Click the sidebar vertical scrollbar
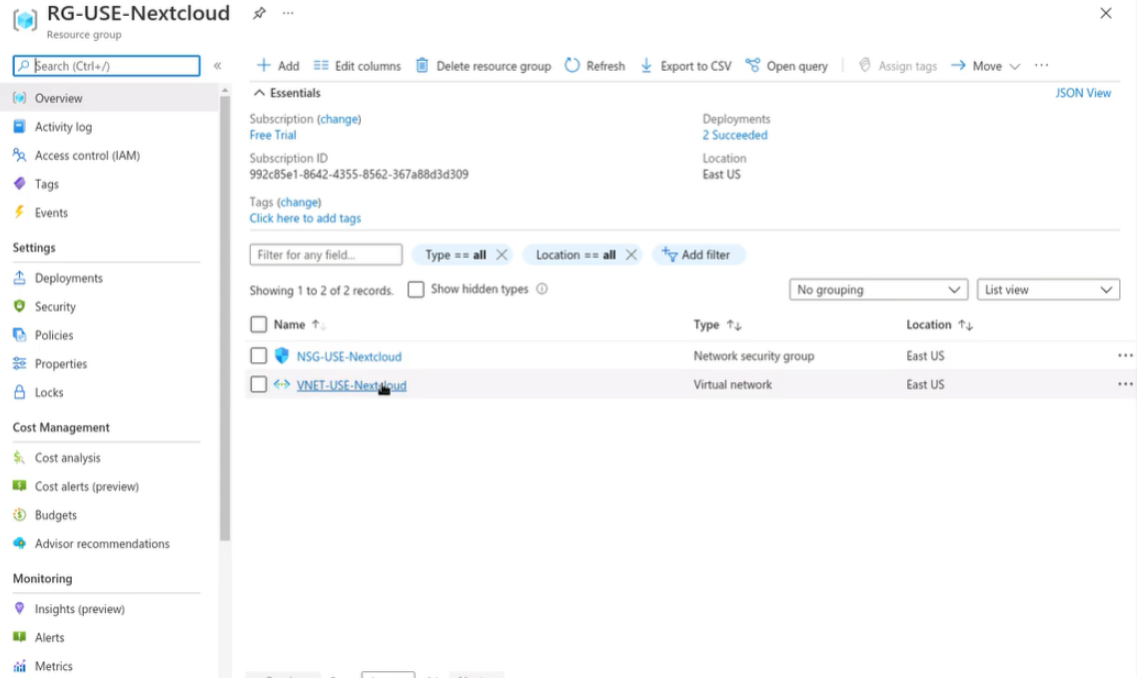 (225, 319)
